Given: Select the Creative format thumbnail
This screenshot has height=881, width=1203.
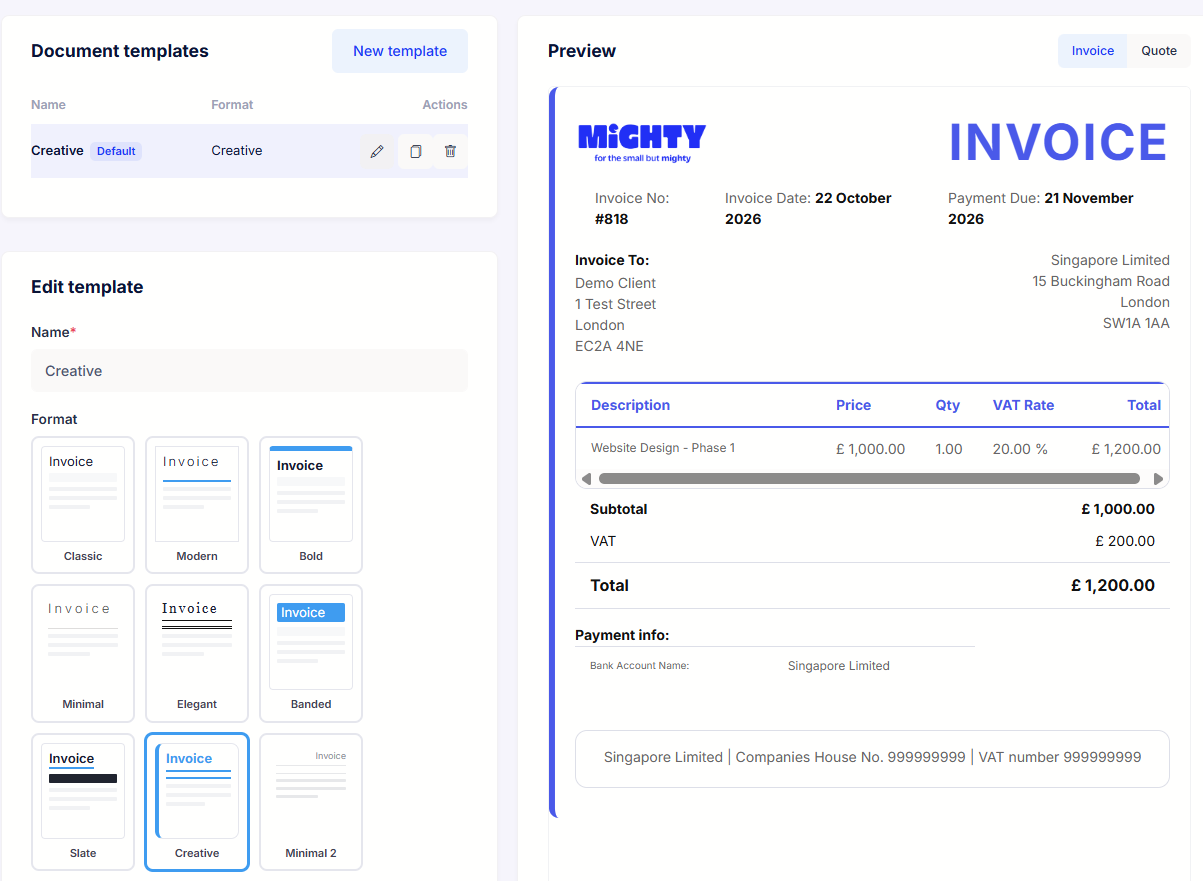Looking at the screenshot, I should click(197, 802).
